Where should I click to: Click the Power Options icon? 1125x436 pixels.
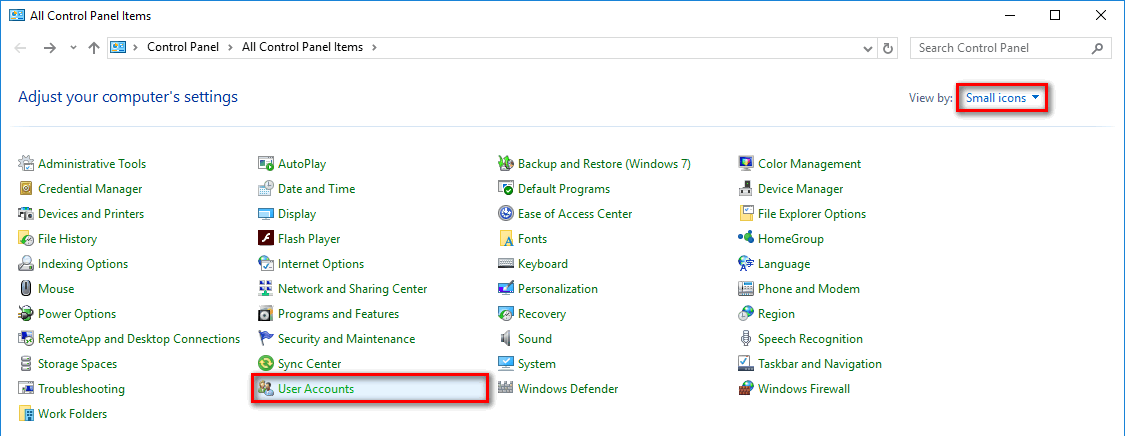26,314
